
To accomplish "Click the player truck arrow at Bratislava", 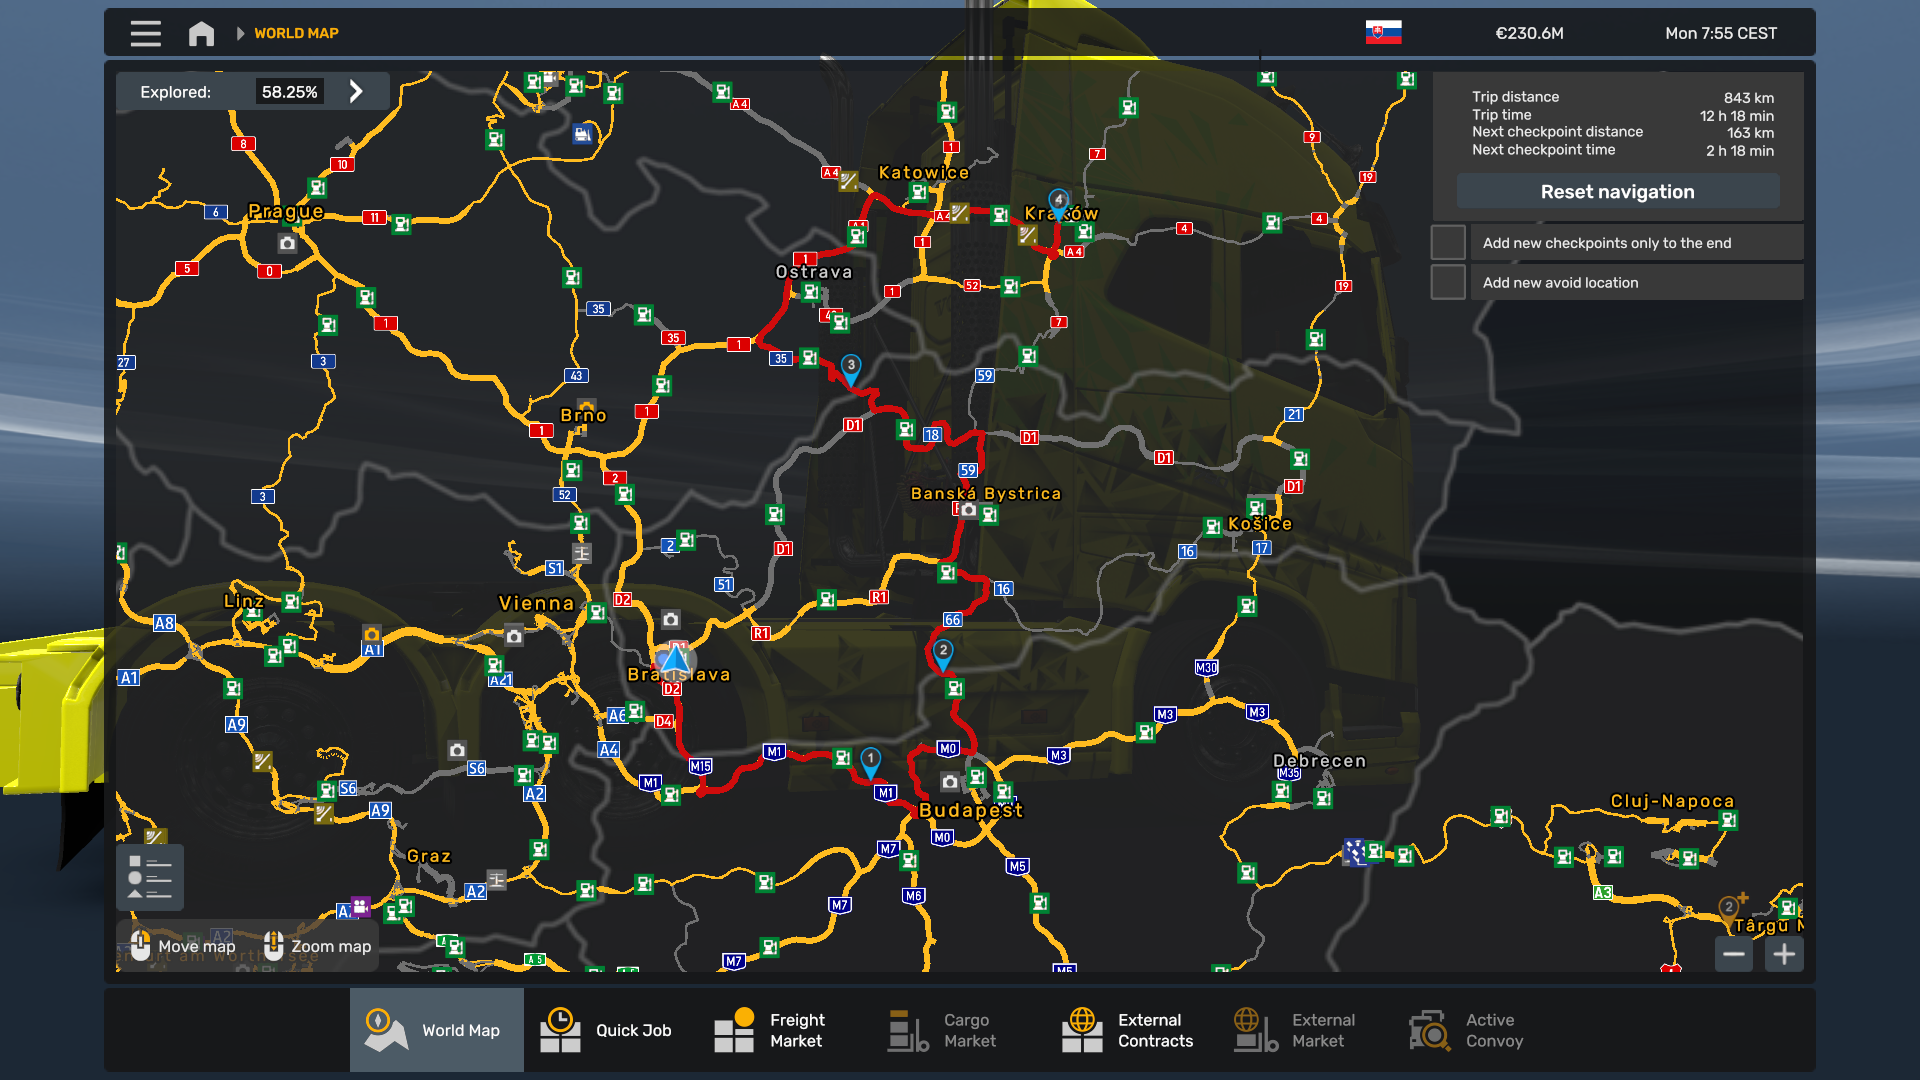I will 675,659.
